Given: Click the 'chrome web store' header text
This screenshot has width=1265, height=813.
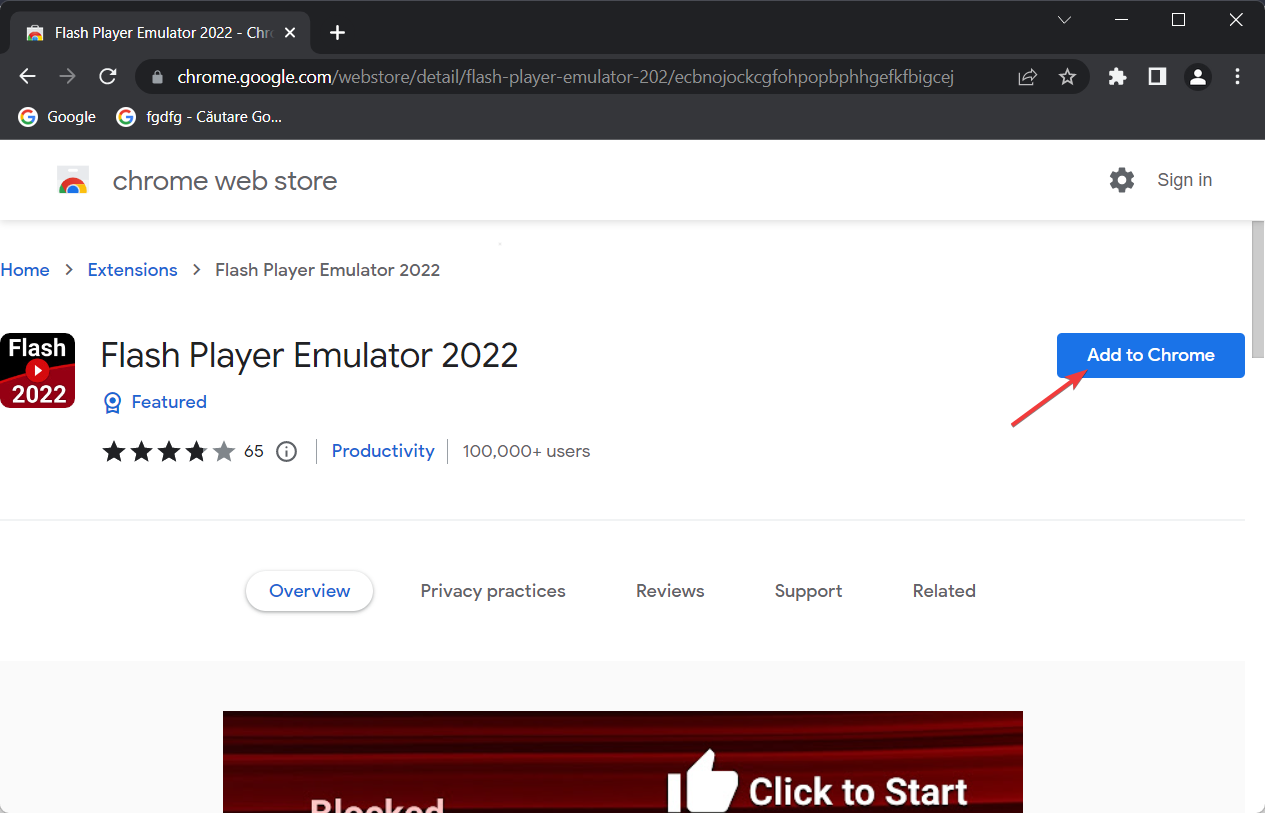Looking at the screenshot, I should [225, 181].
